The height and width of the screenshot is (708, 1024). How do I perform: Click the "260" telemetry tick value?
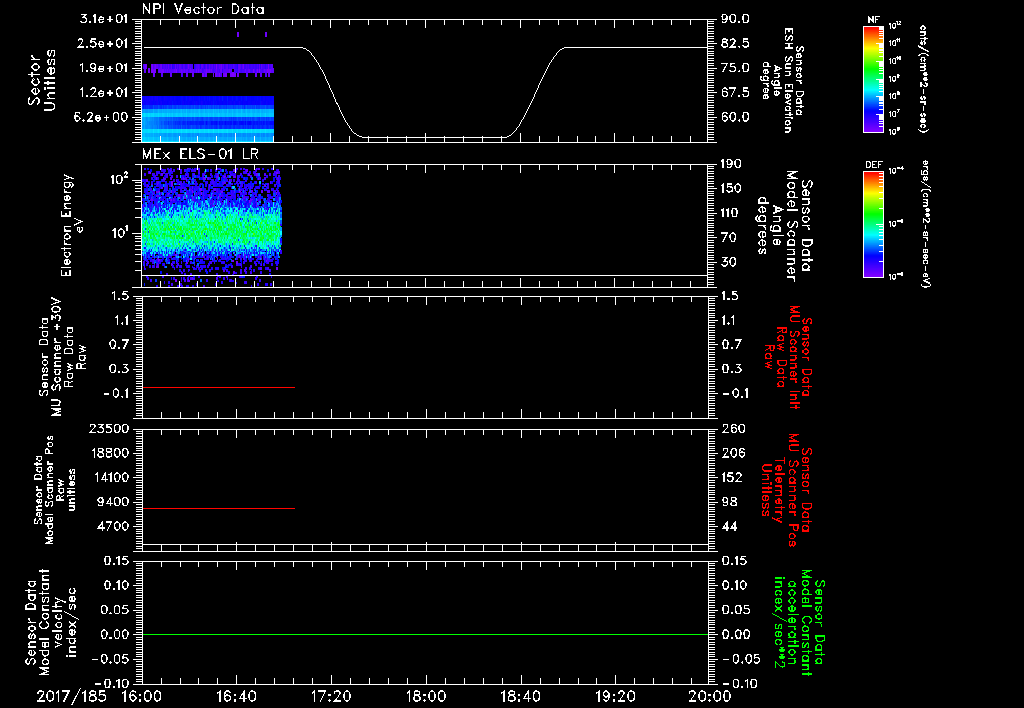coord(732,428)
